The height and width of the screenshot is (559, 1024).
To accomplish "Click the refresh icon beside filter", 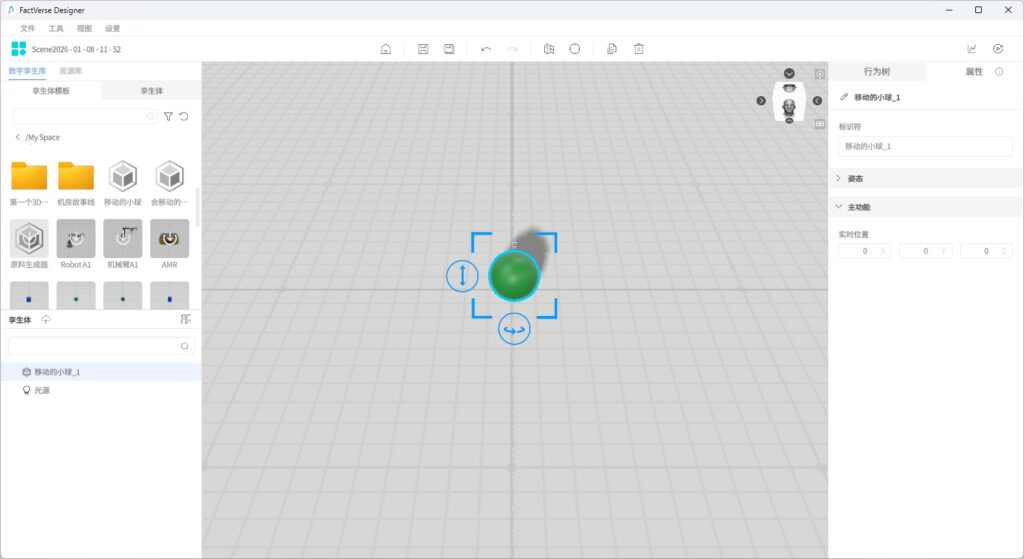I will tap(184, 117).
